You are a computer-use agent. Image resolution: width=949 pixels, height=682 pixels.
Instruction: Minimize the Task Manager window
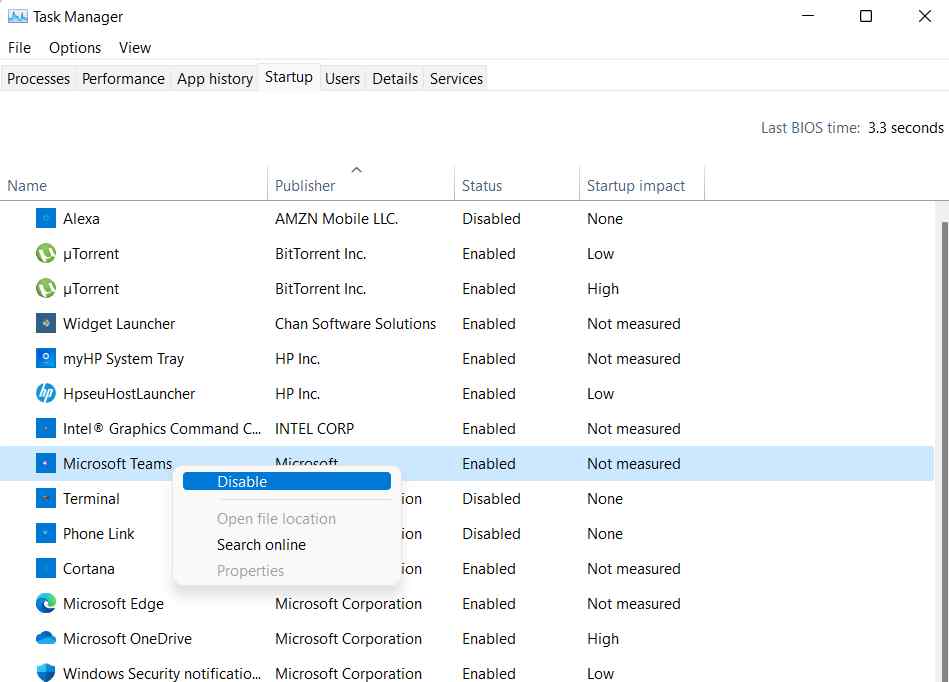[808, 16]
